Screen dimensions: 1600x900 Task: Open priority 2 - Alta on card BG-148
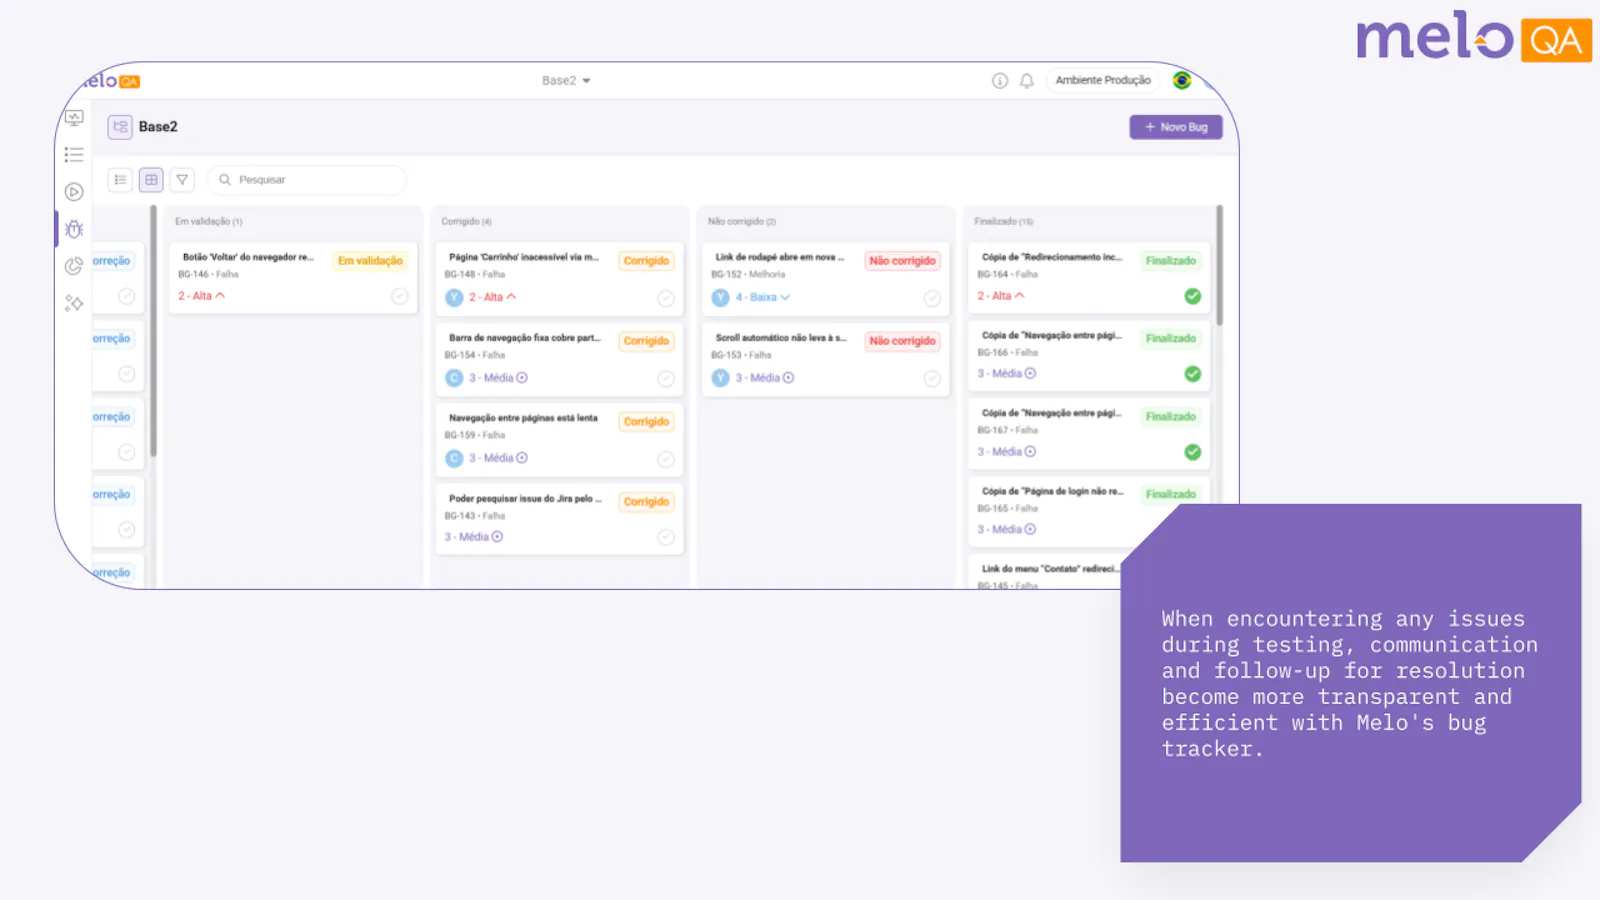pyautogui.click(x=493, y=297)
